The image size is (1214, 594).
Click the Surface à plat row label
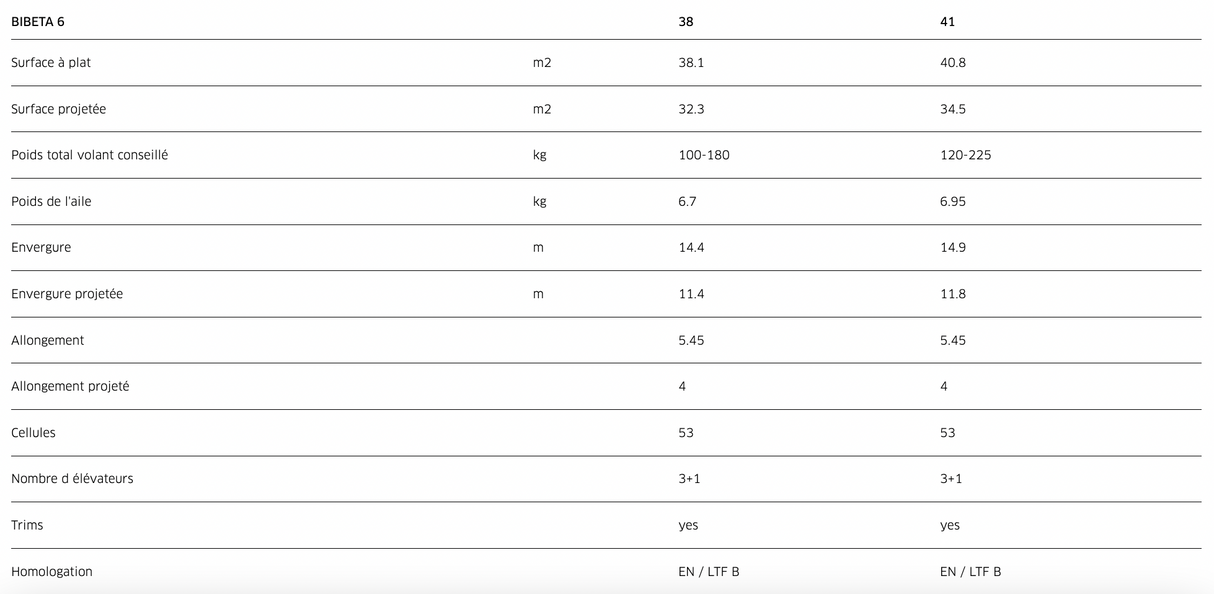point(51,62)
